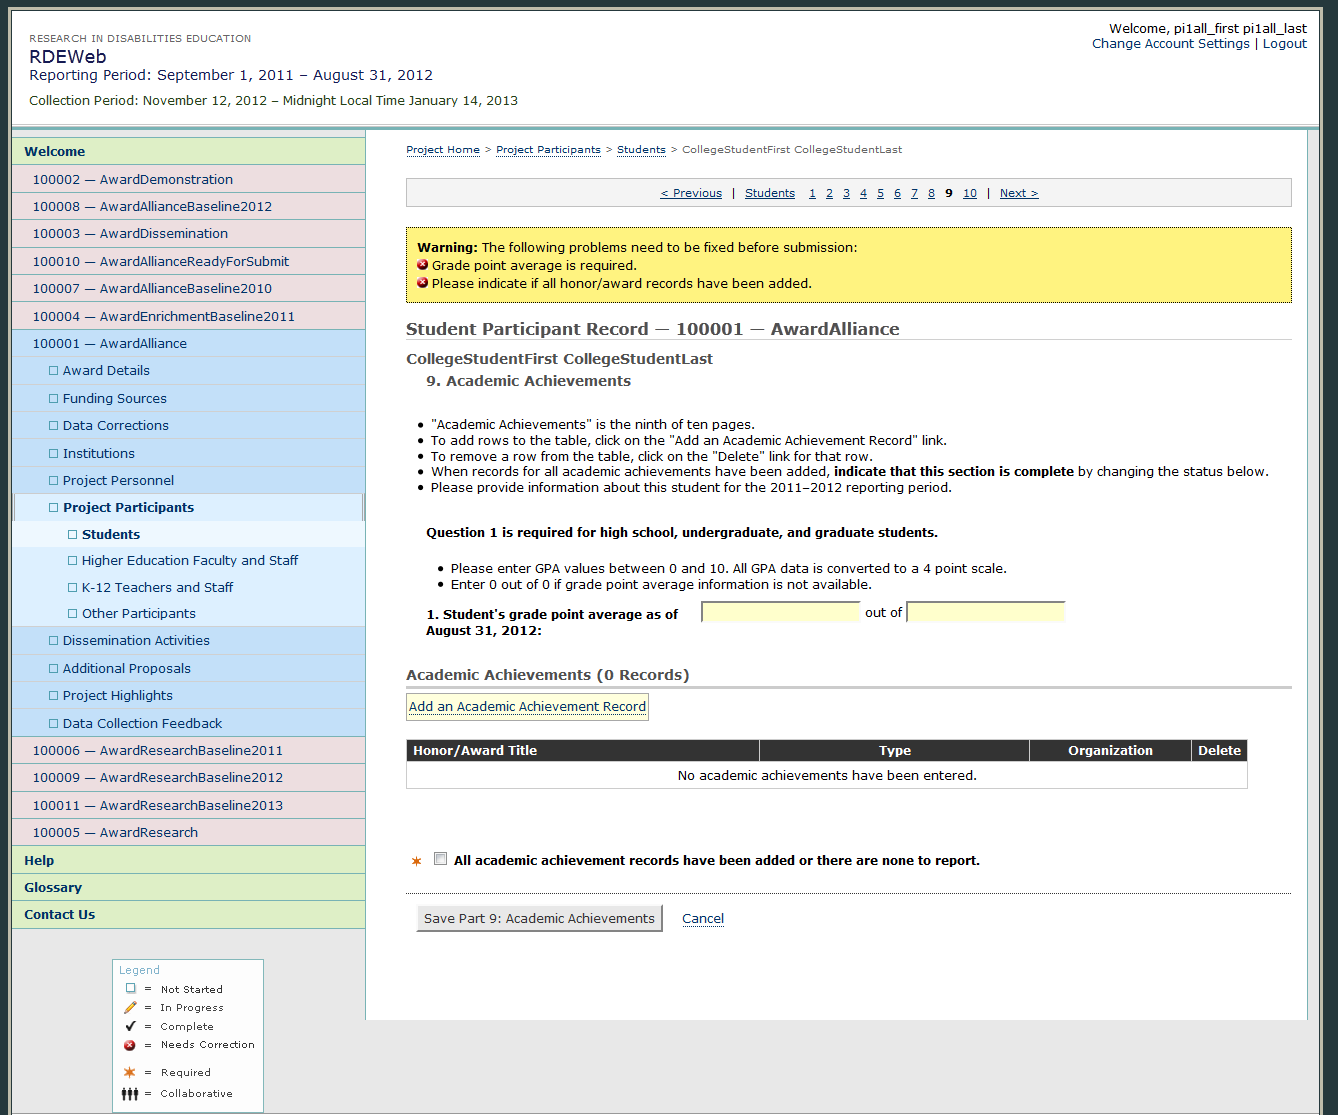Click the status icon beside Project Highlights
This screenshot has height=1115, width=1338.
pyautogui.click(x=54, y=696)
